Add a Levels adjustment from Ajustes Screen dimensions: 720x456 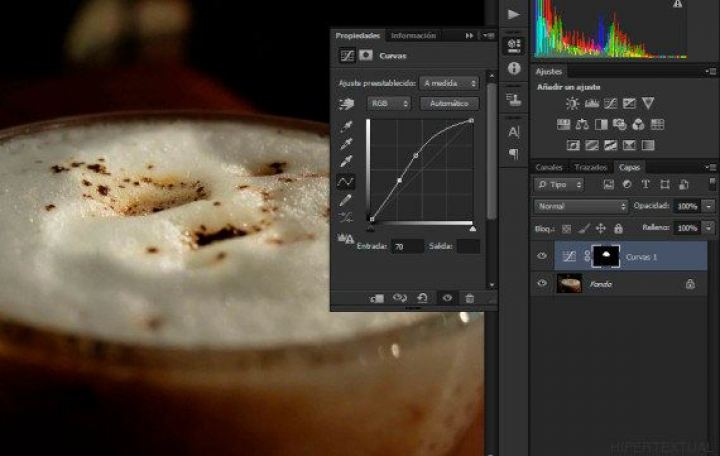pyautogui.click(x=591, y=103)
